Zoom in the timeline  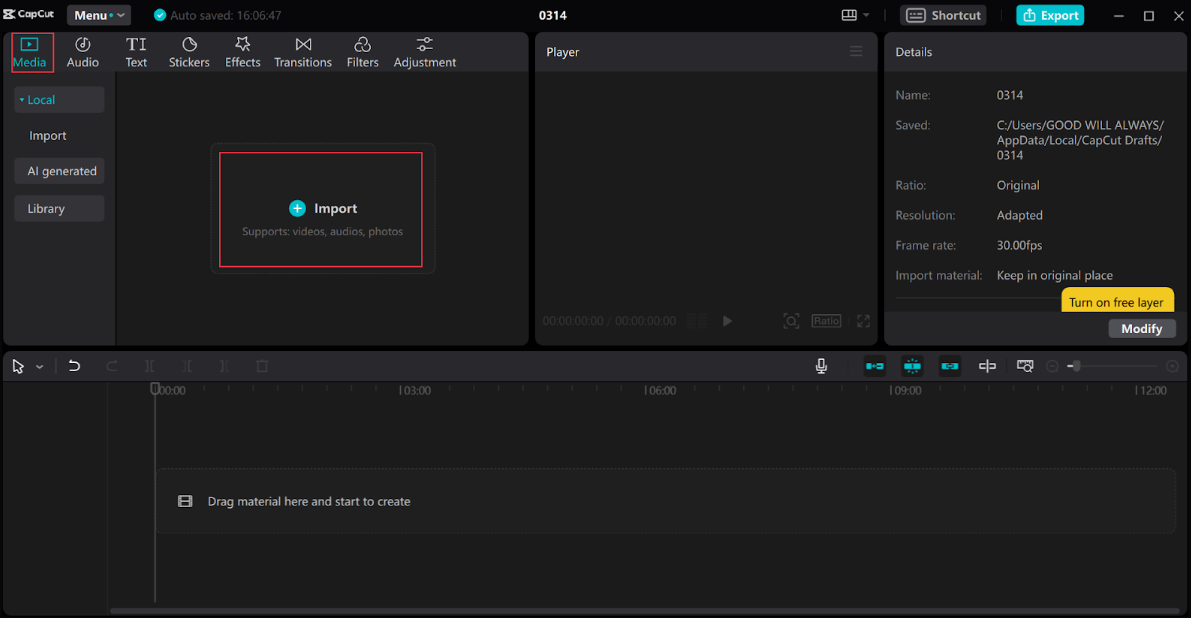(x=1172, y=366)
